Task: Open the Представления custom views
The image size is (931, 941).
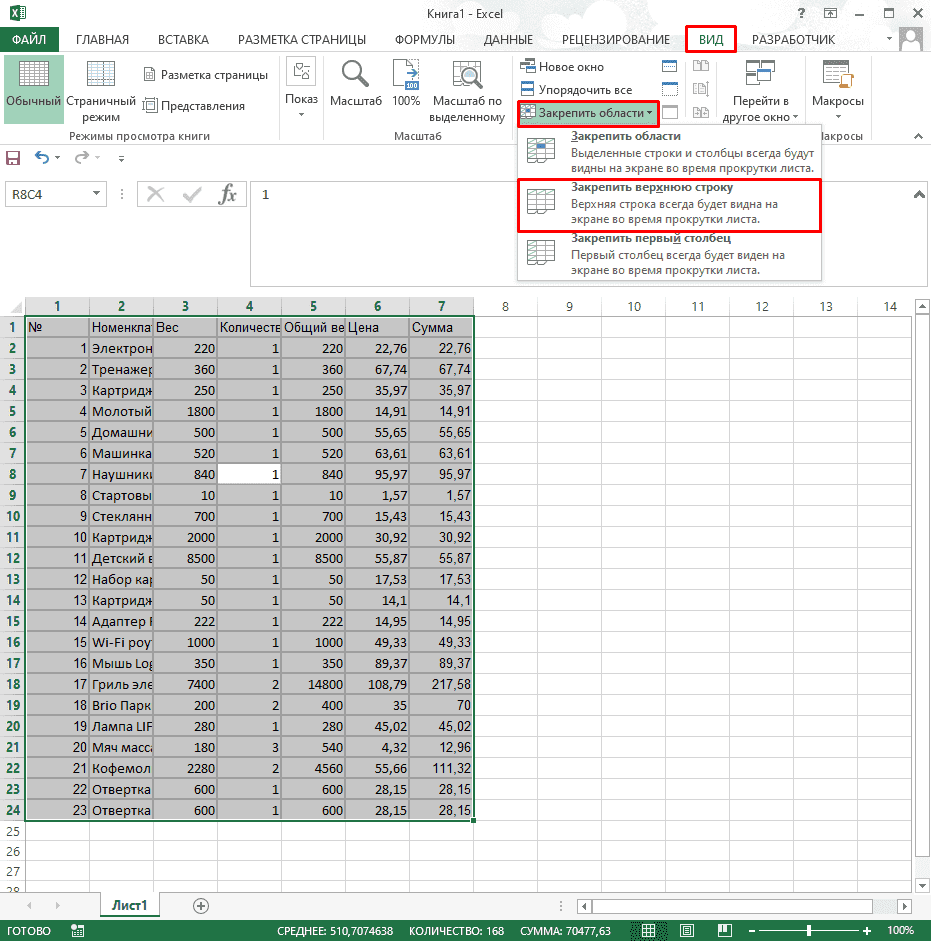Action: click(194, 106)
